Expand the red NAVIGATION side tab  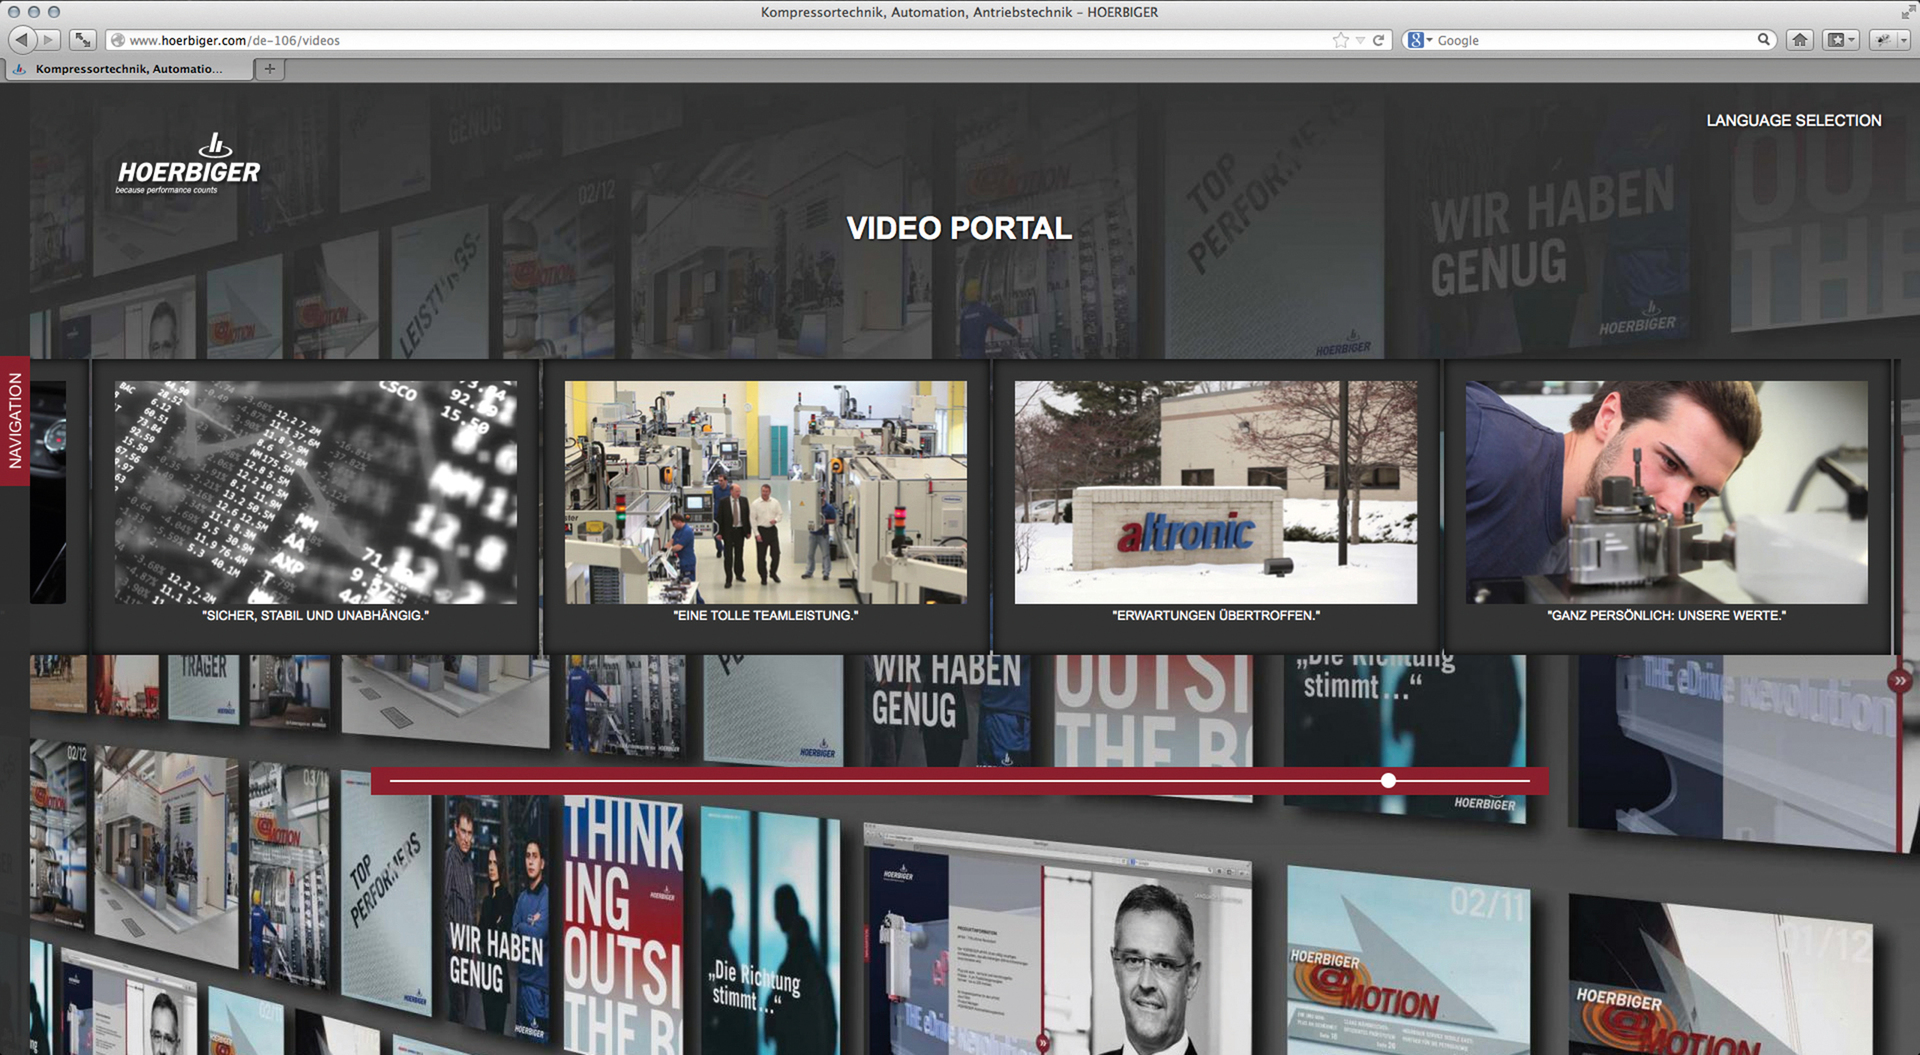pos(15,421)
